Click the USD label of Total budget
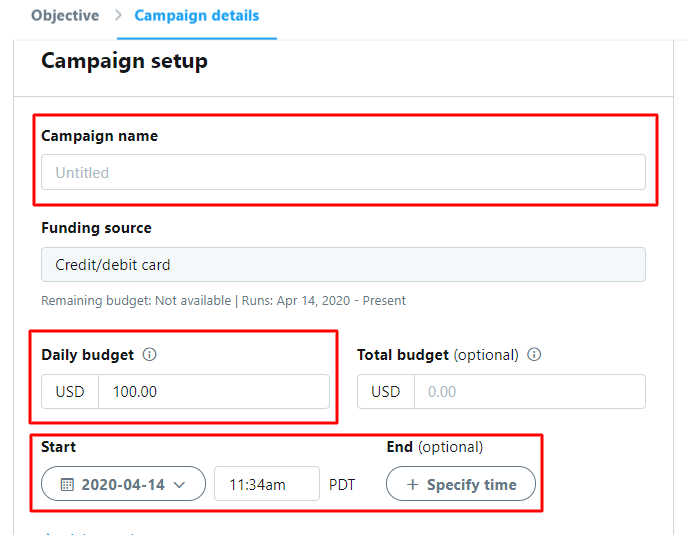The image size is (688, 535). (x=386, y=391)
